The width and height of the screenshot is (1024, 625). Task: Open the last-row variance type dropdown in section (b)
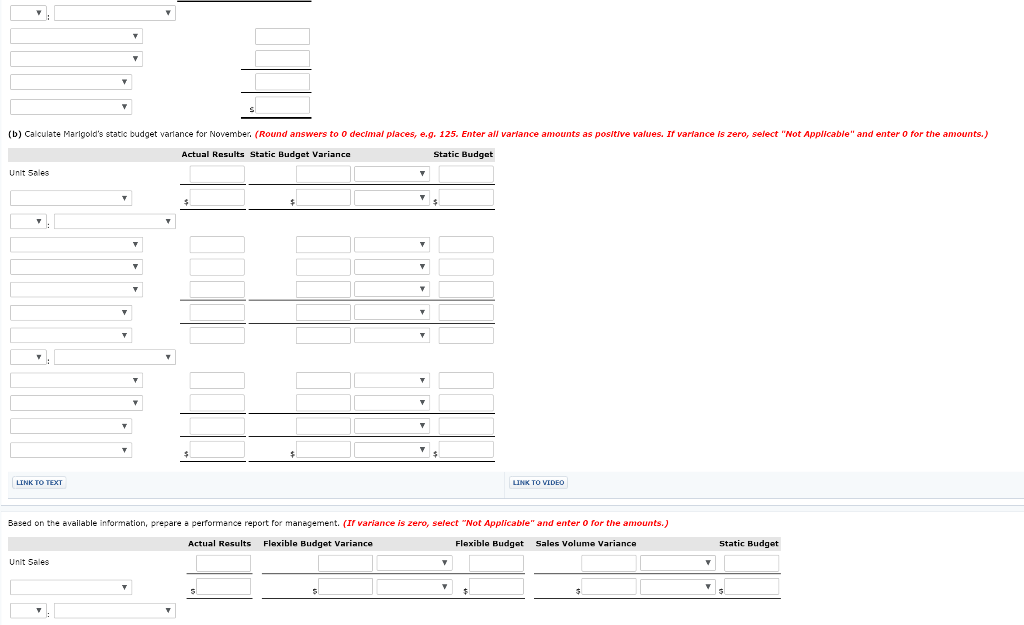[x=392, y=450]
